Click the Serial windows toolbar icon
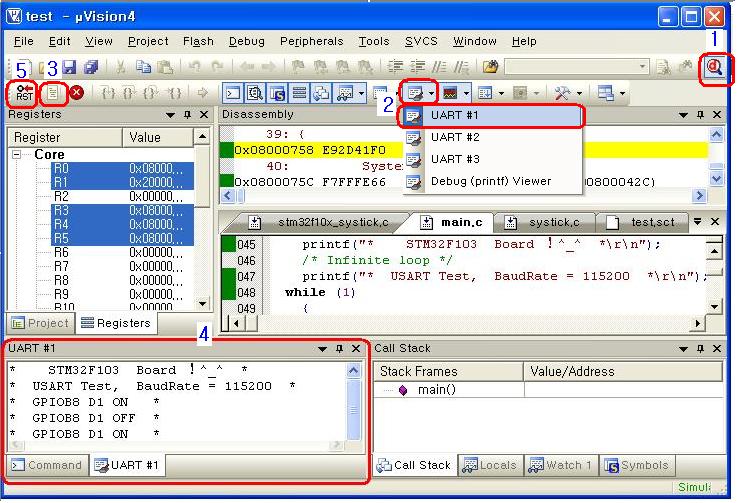737x503 pixels. 416,93
